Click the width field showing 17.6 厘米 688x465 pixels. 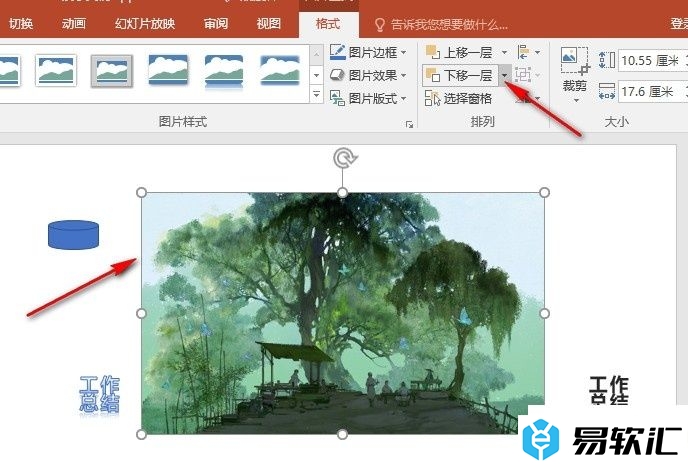pos(652,92)
